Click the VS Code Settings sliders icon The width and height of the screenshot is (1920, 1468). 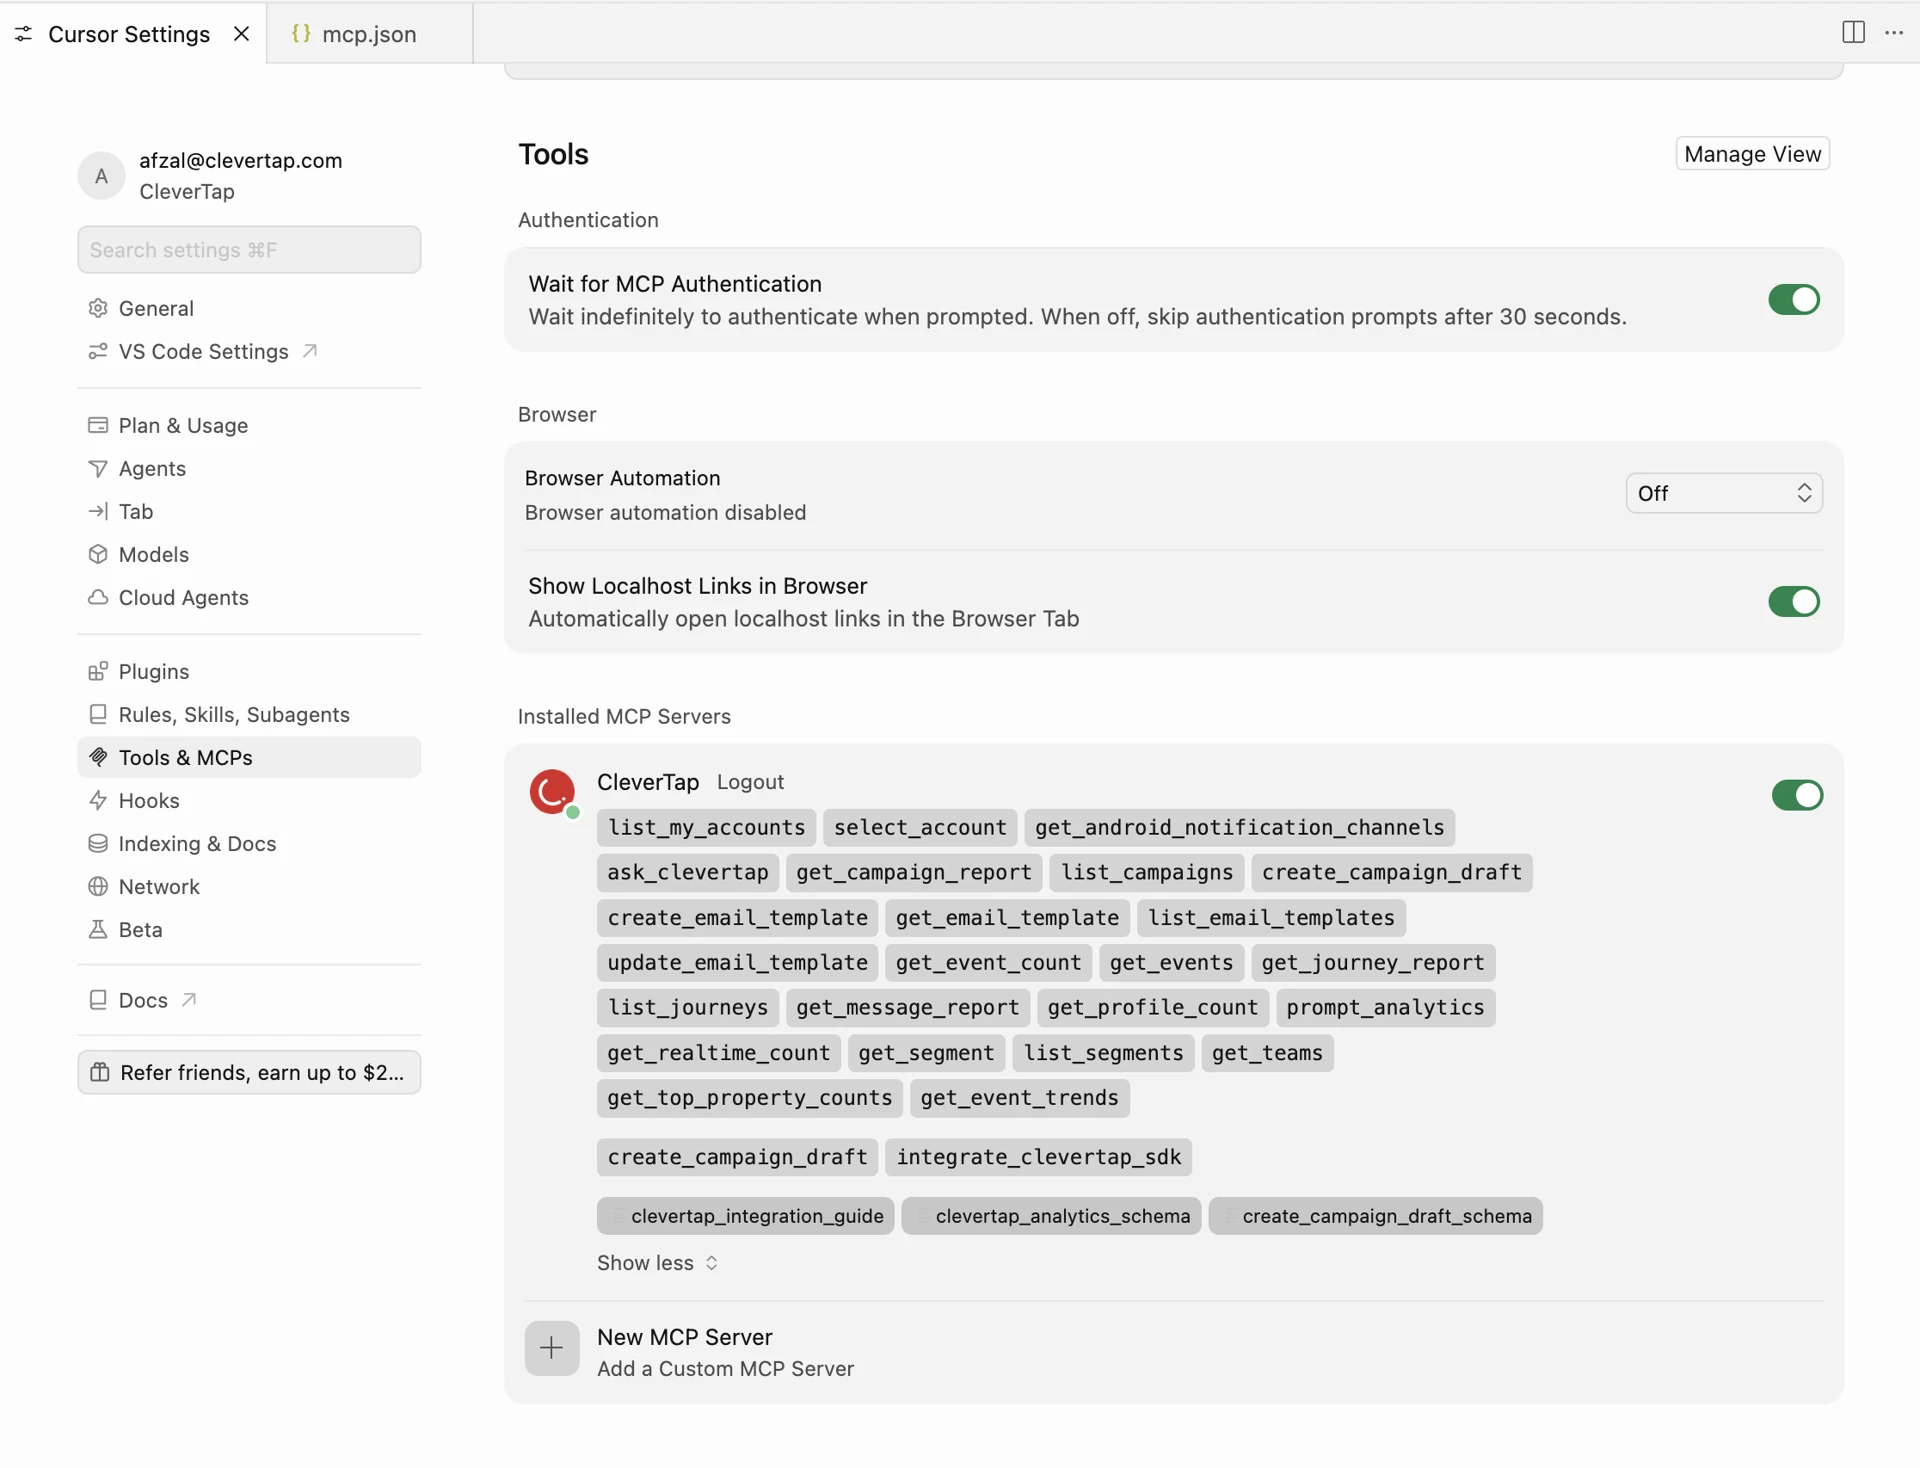[x=98, y=351]
